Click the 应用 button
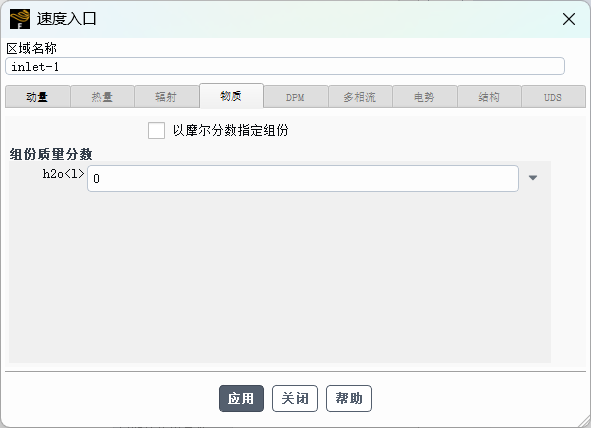The height and width of the screenshot is (428, 591). [241, 398]
